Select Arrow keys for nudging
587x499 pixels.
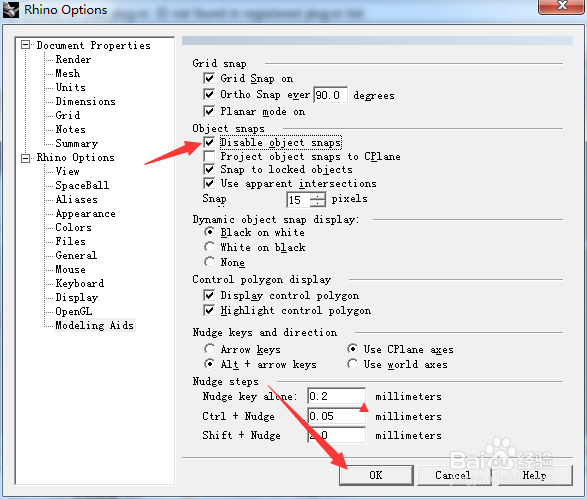210,349
